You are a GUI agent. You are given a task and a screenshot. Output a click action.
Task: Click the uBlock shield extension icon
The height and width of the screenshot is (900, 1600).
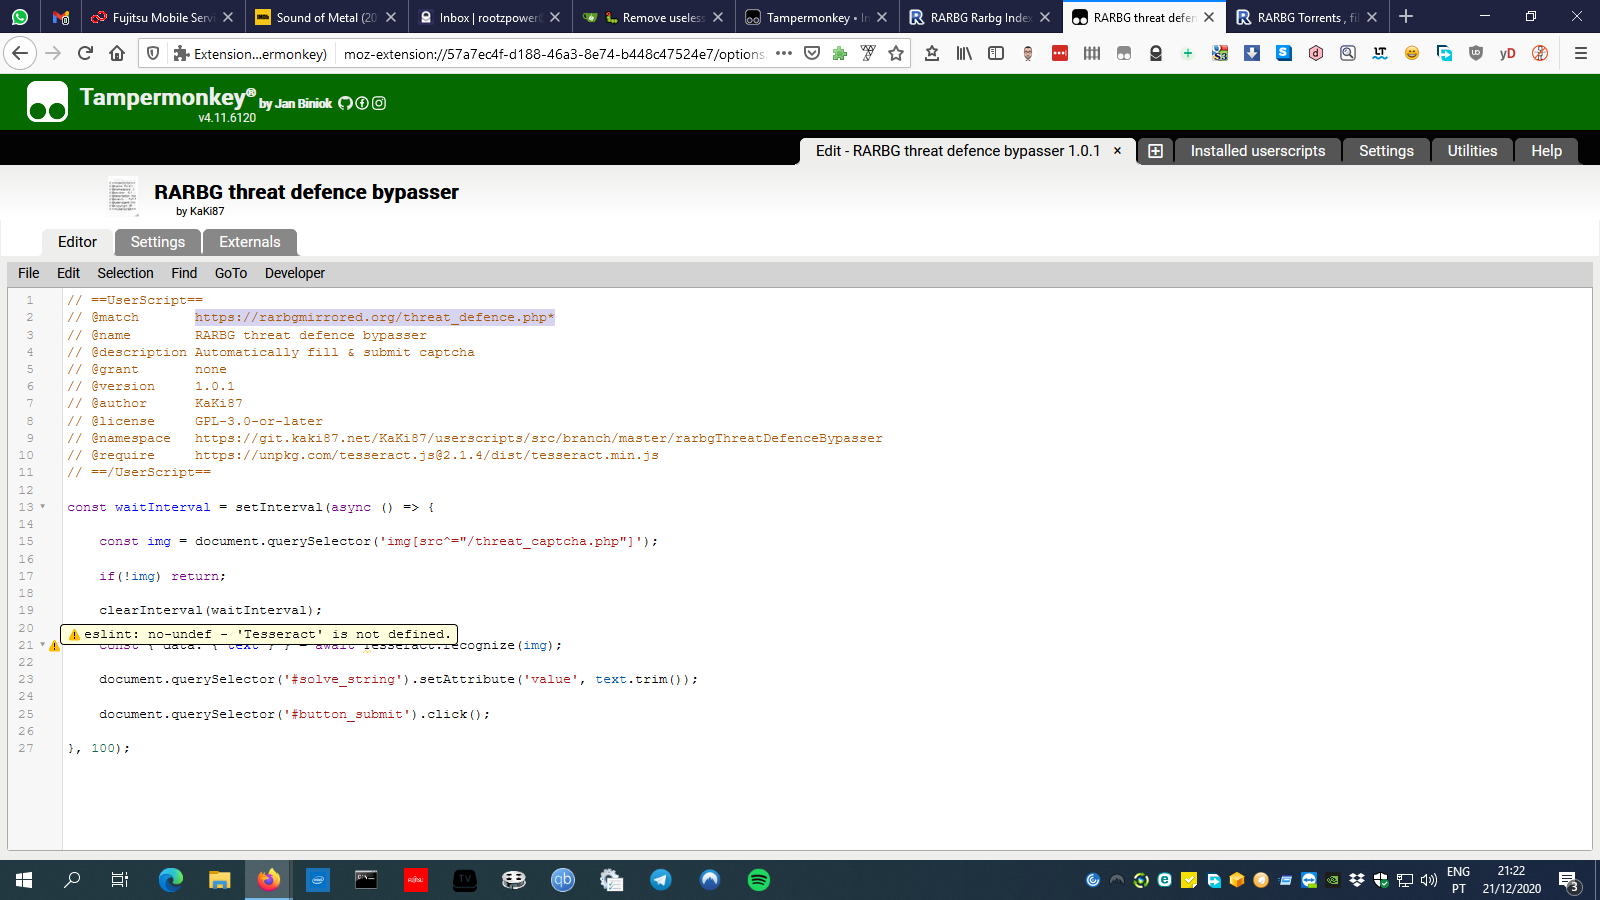1476,53
